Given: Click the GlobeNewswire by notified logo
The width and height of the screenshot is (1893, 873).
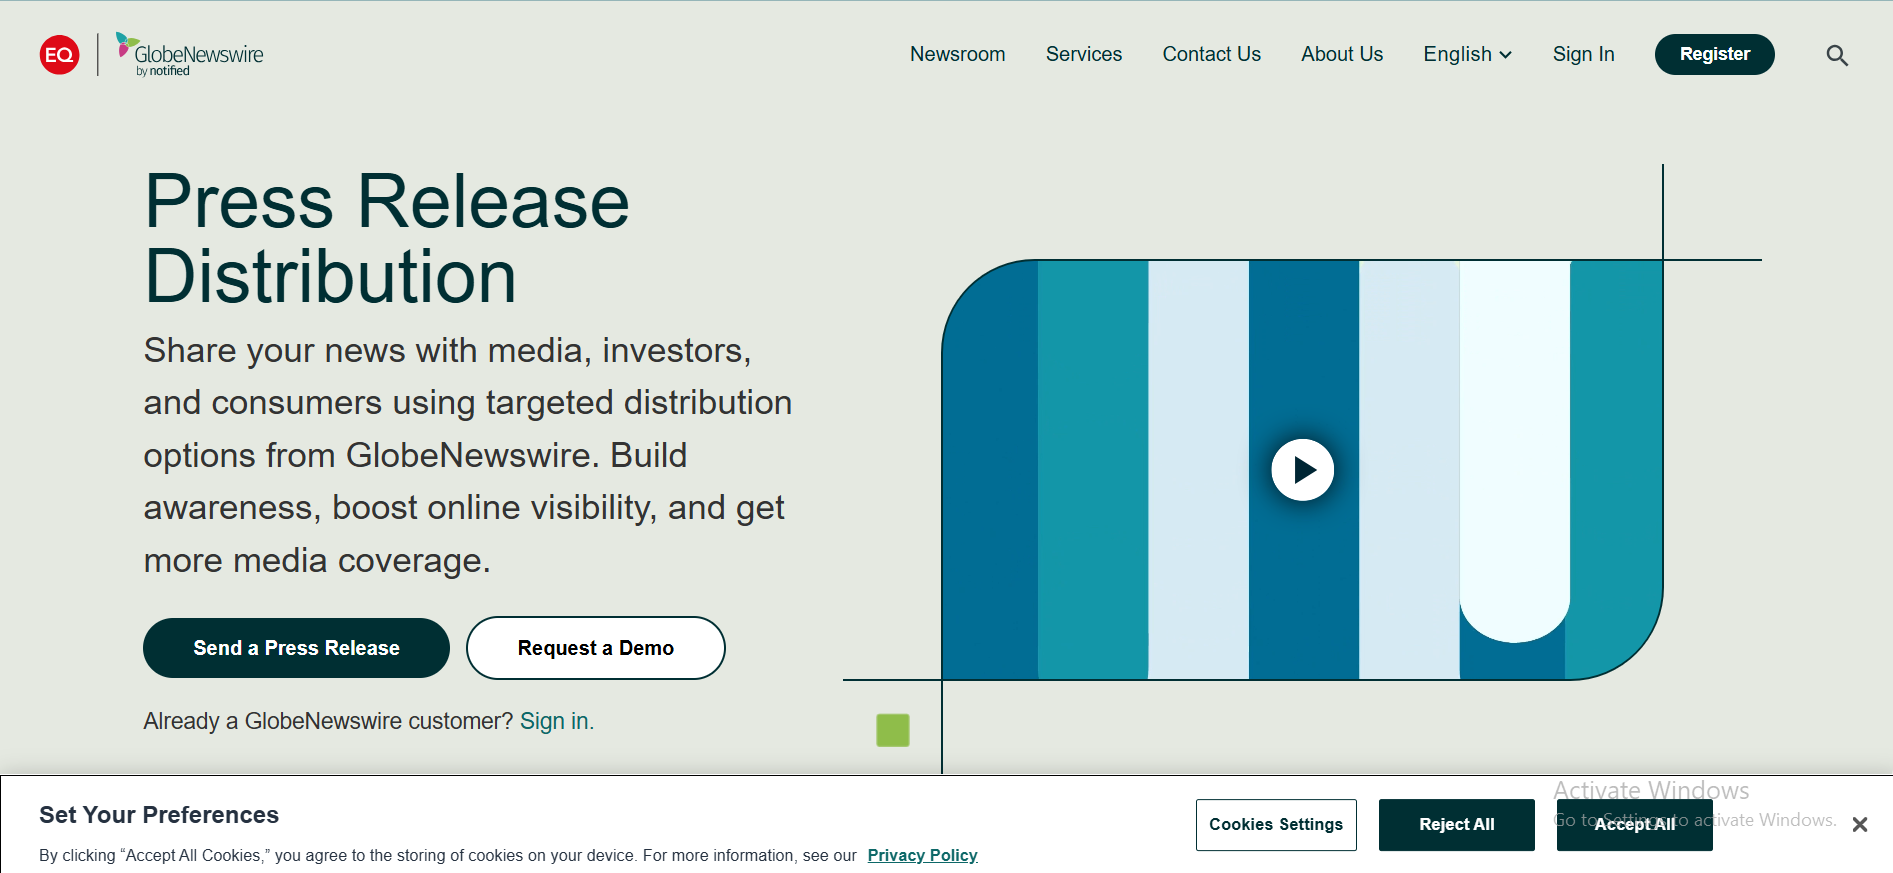Looking at the screenshot, I should (x=190, y=55).
